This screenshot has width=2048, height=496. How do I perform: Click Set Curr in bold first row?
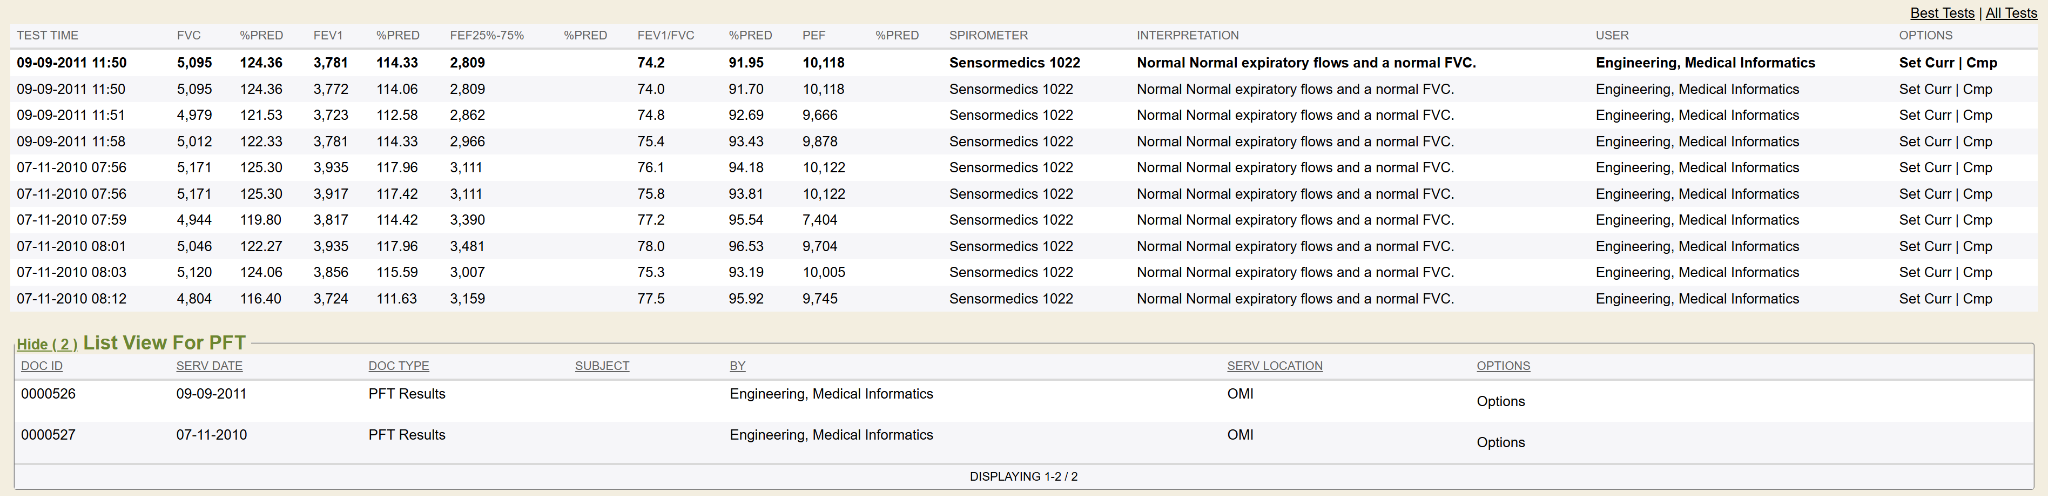(x=1926, y=63)
